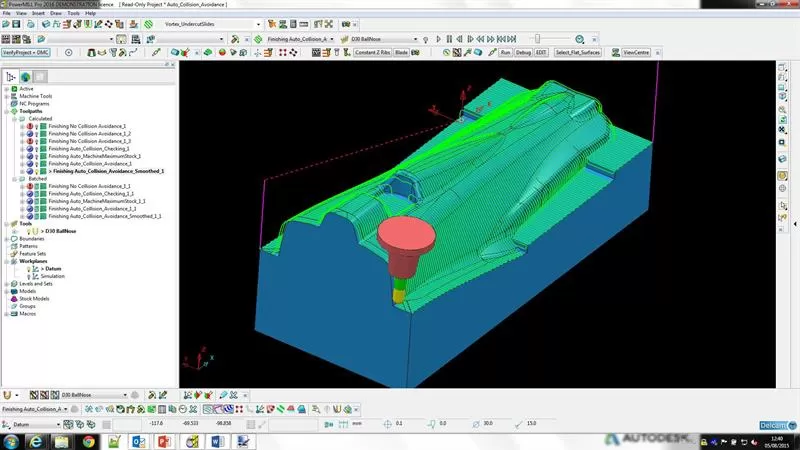Collapse the Calculated folder node
Viewport: 800px width, 450px height.
tap(14, 119)
